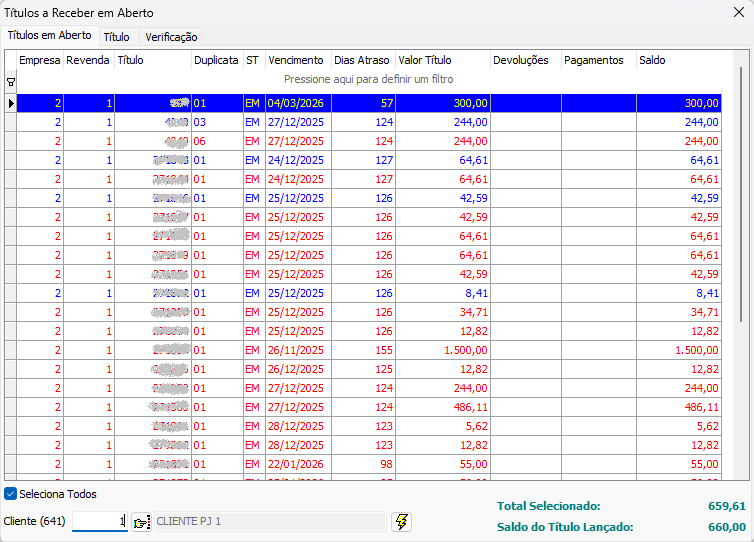Click Saldo do Título Lançado value 660,00
The height and width of the screenshot is (542, 754).
coord(727,527)
